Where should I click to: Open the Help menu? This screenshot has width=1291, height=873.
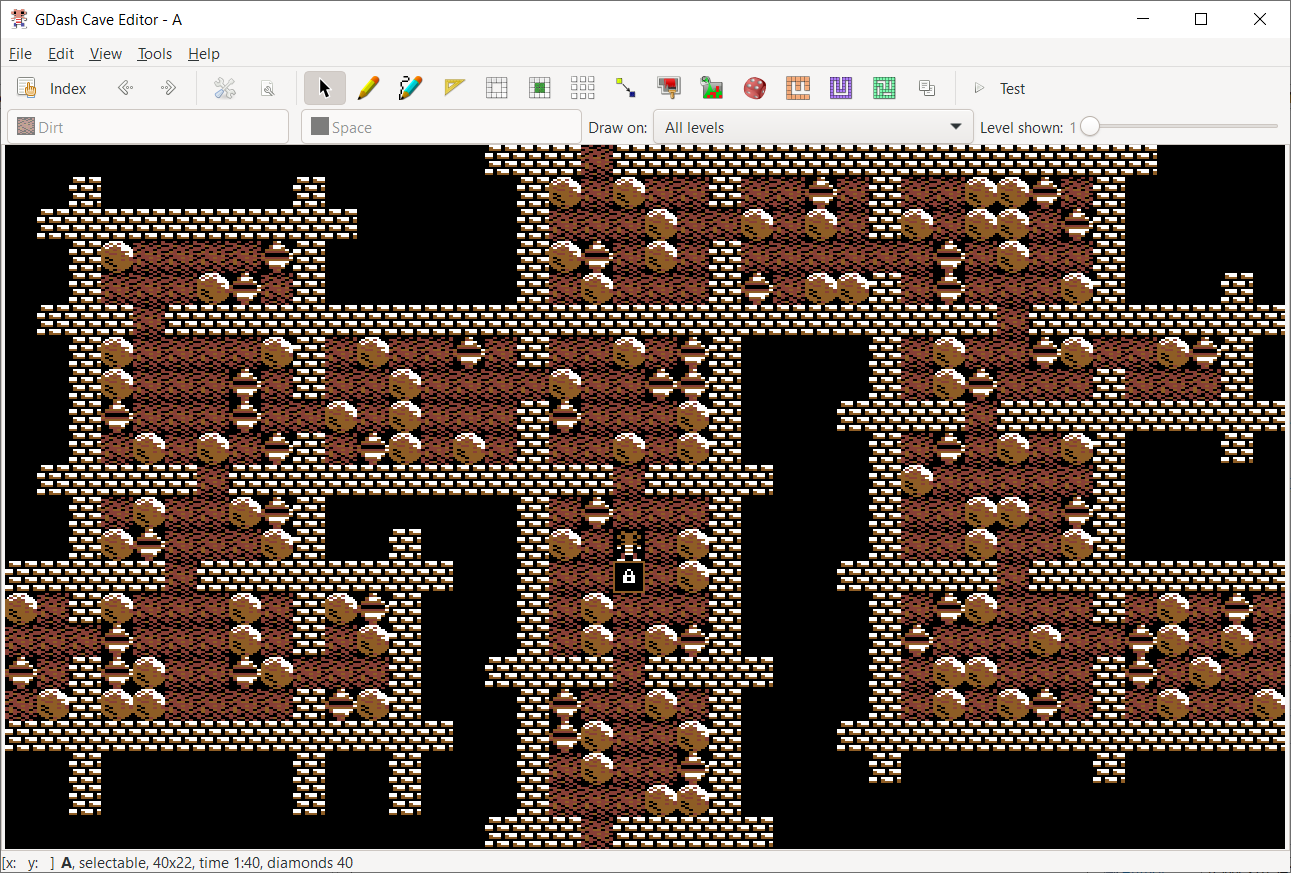coord(204,54)
